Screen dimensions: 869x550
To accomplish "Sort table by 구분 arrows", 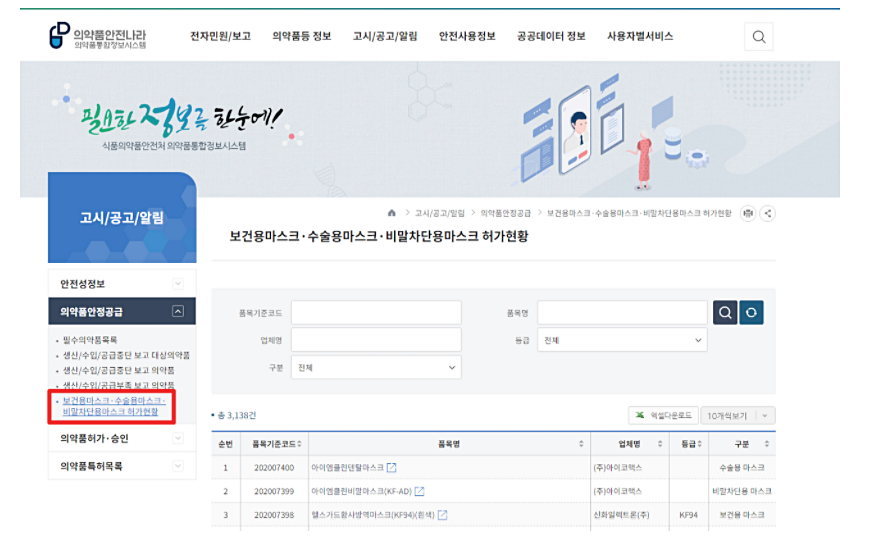I will click(x=766, y=444).
